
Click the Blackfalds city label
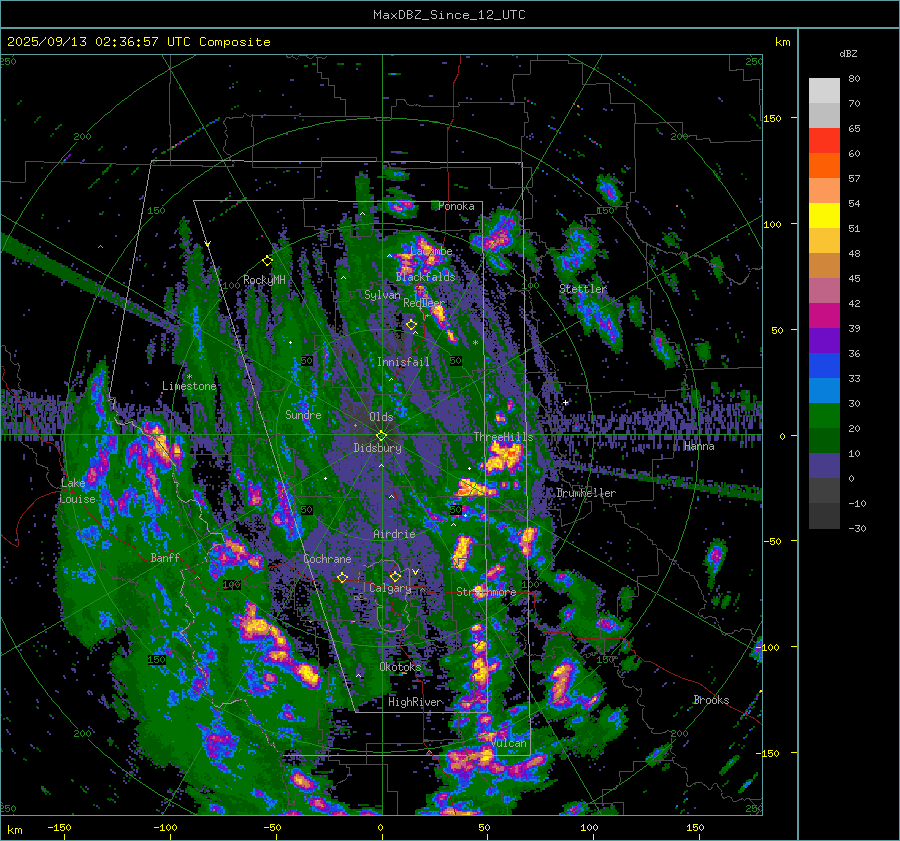425,277
